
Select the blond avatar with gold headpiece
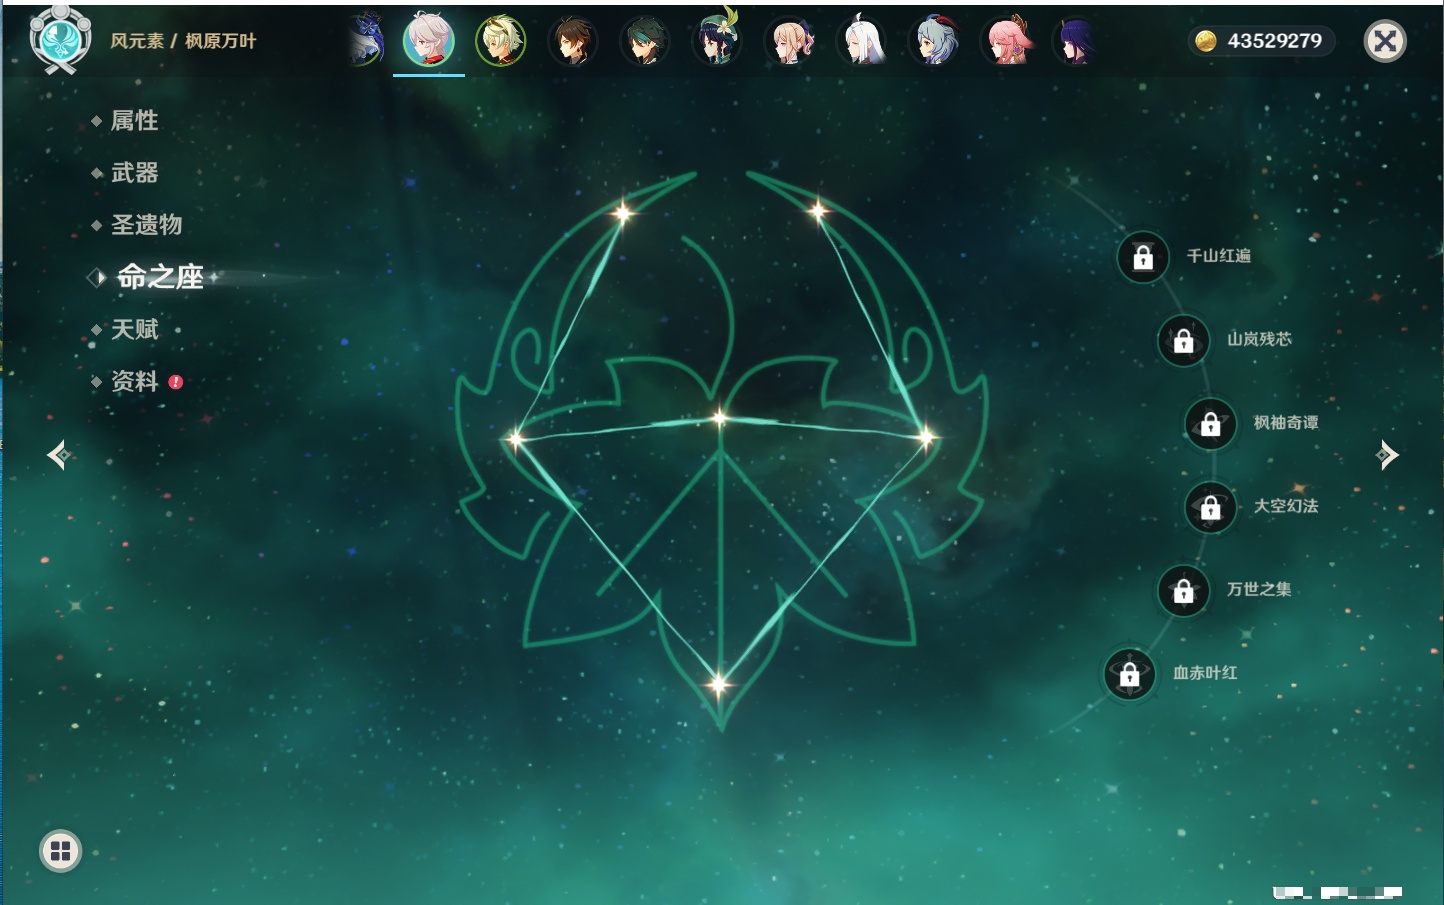(501, 41)
